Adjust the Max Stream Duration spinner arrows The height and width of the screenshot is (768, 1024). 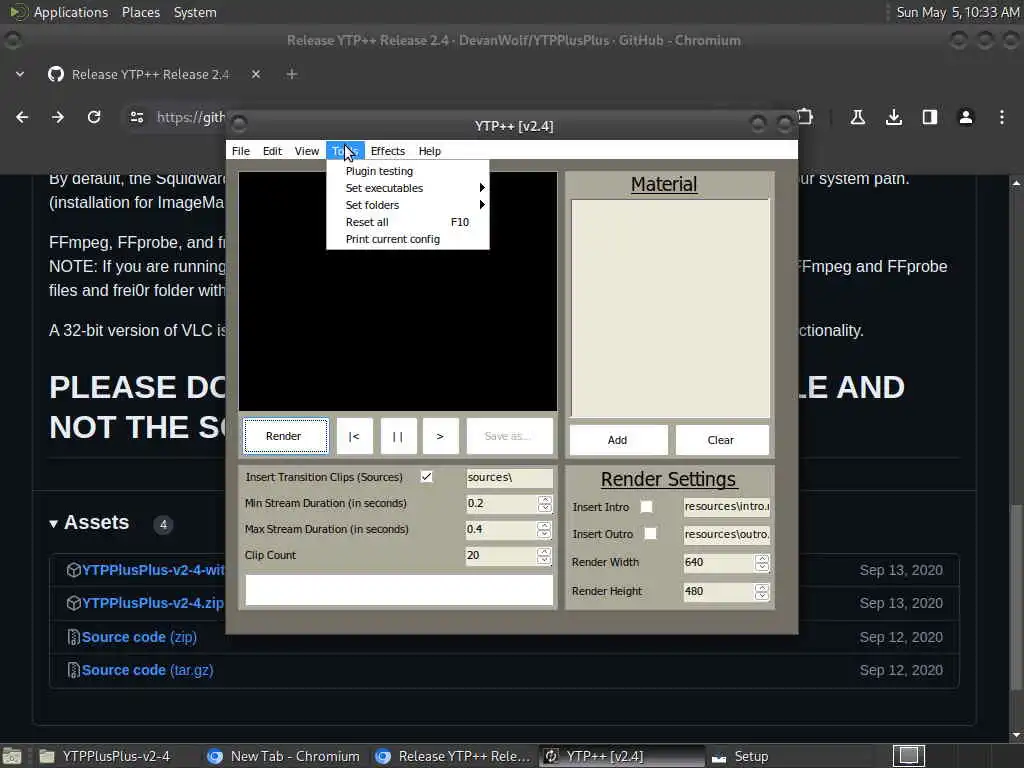tap(545, 530)
